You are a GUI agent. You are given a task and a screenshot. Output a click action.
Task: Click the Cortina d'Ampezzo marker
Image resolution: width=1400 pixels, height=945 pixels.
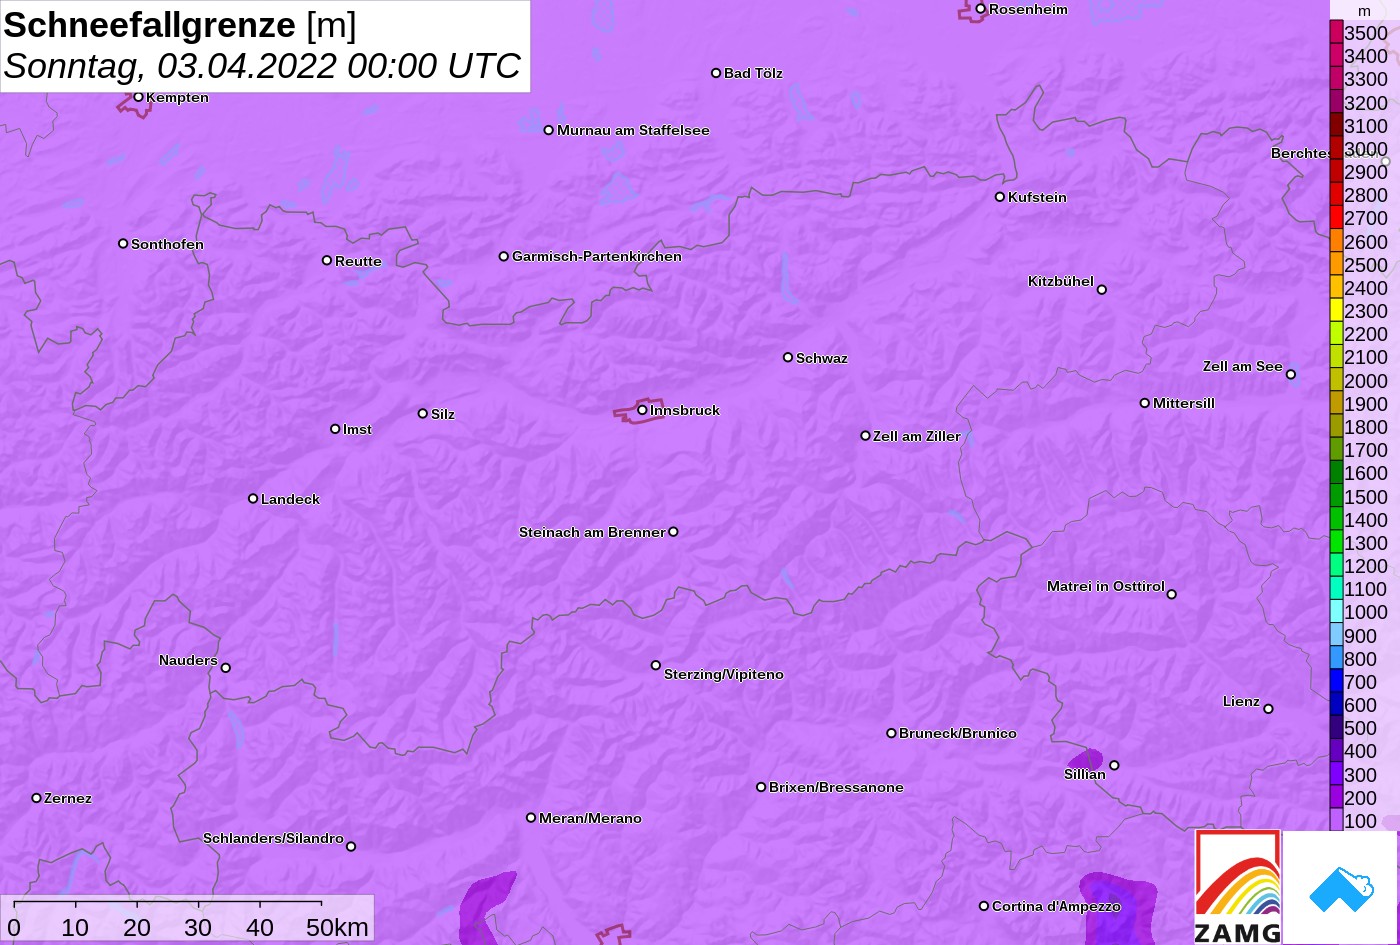coord(984,906)
